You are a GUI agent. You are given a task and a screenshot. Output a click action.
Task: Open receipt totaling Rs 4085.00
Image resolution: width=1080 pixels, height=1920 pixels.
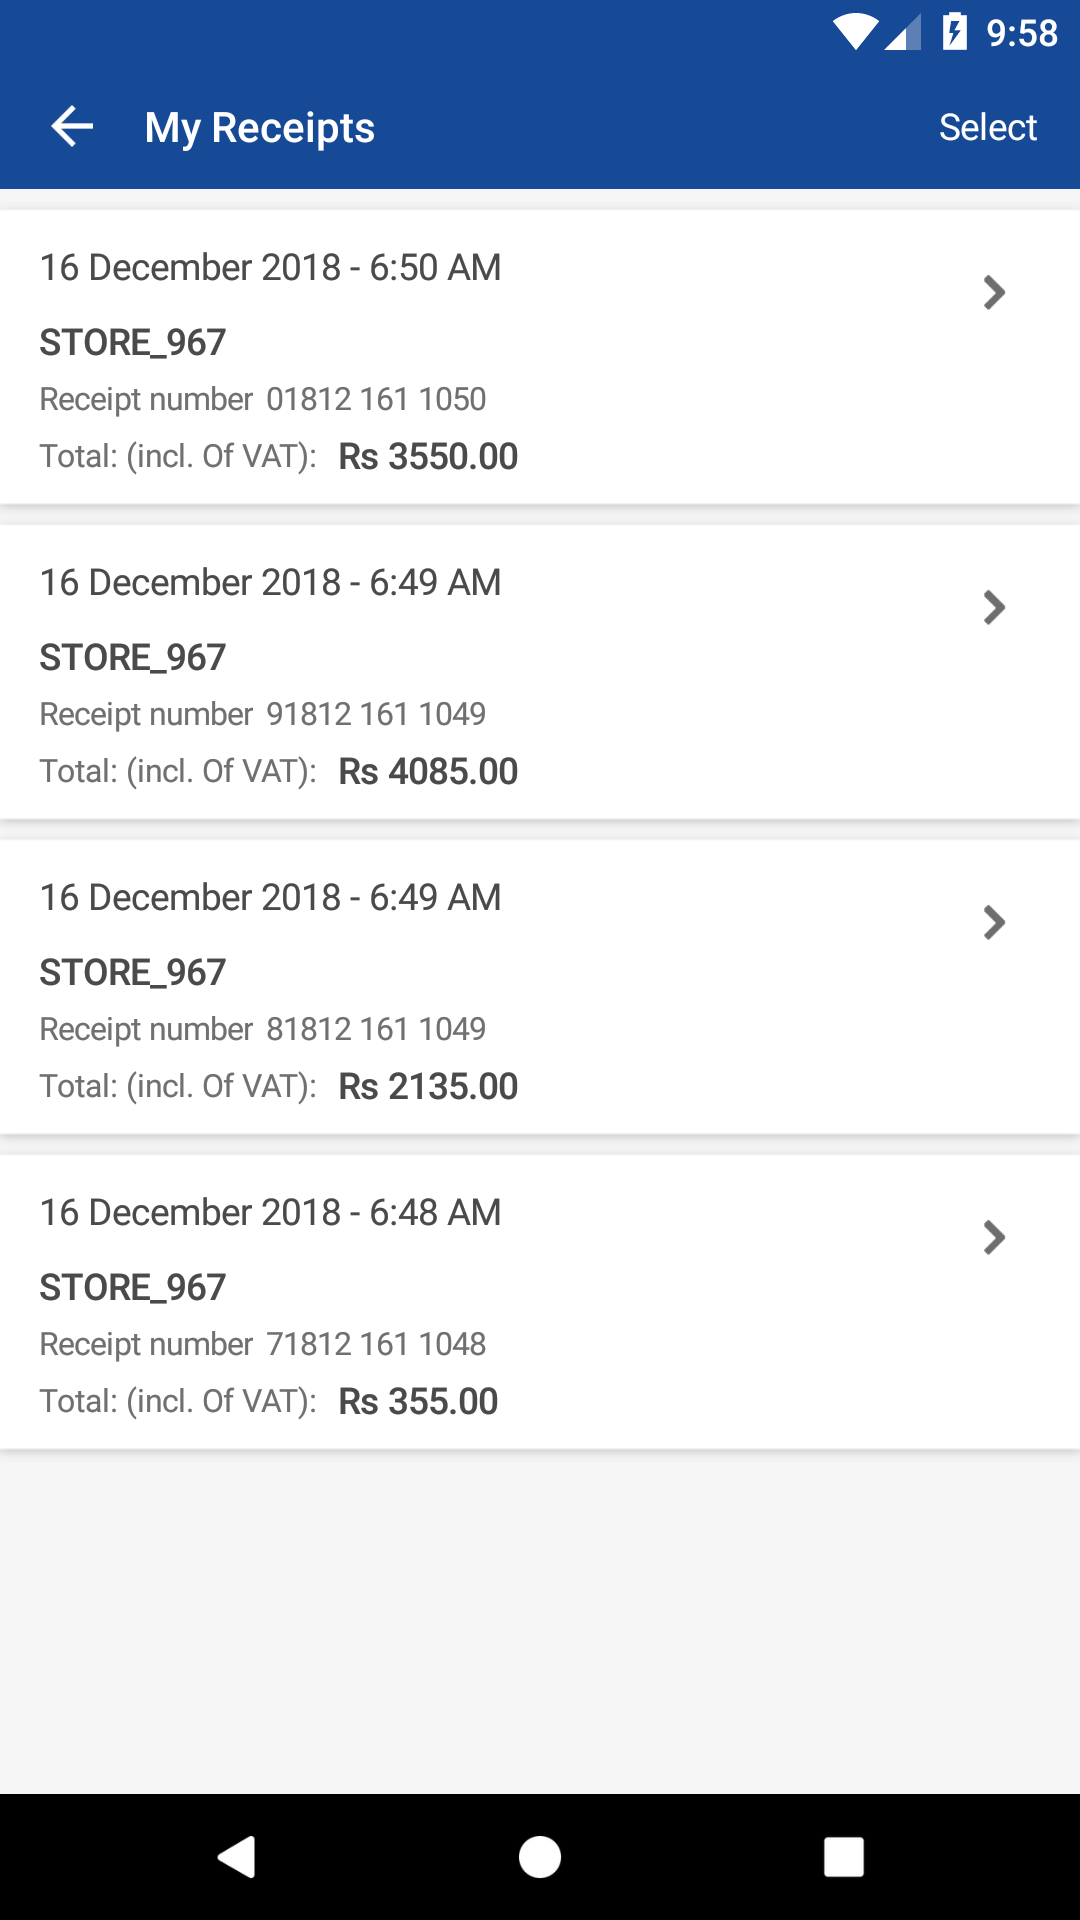427,771
